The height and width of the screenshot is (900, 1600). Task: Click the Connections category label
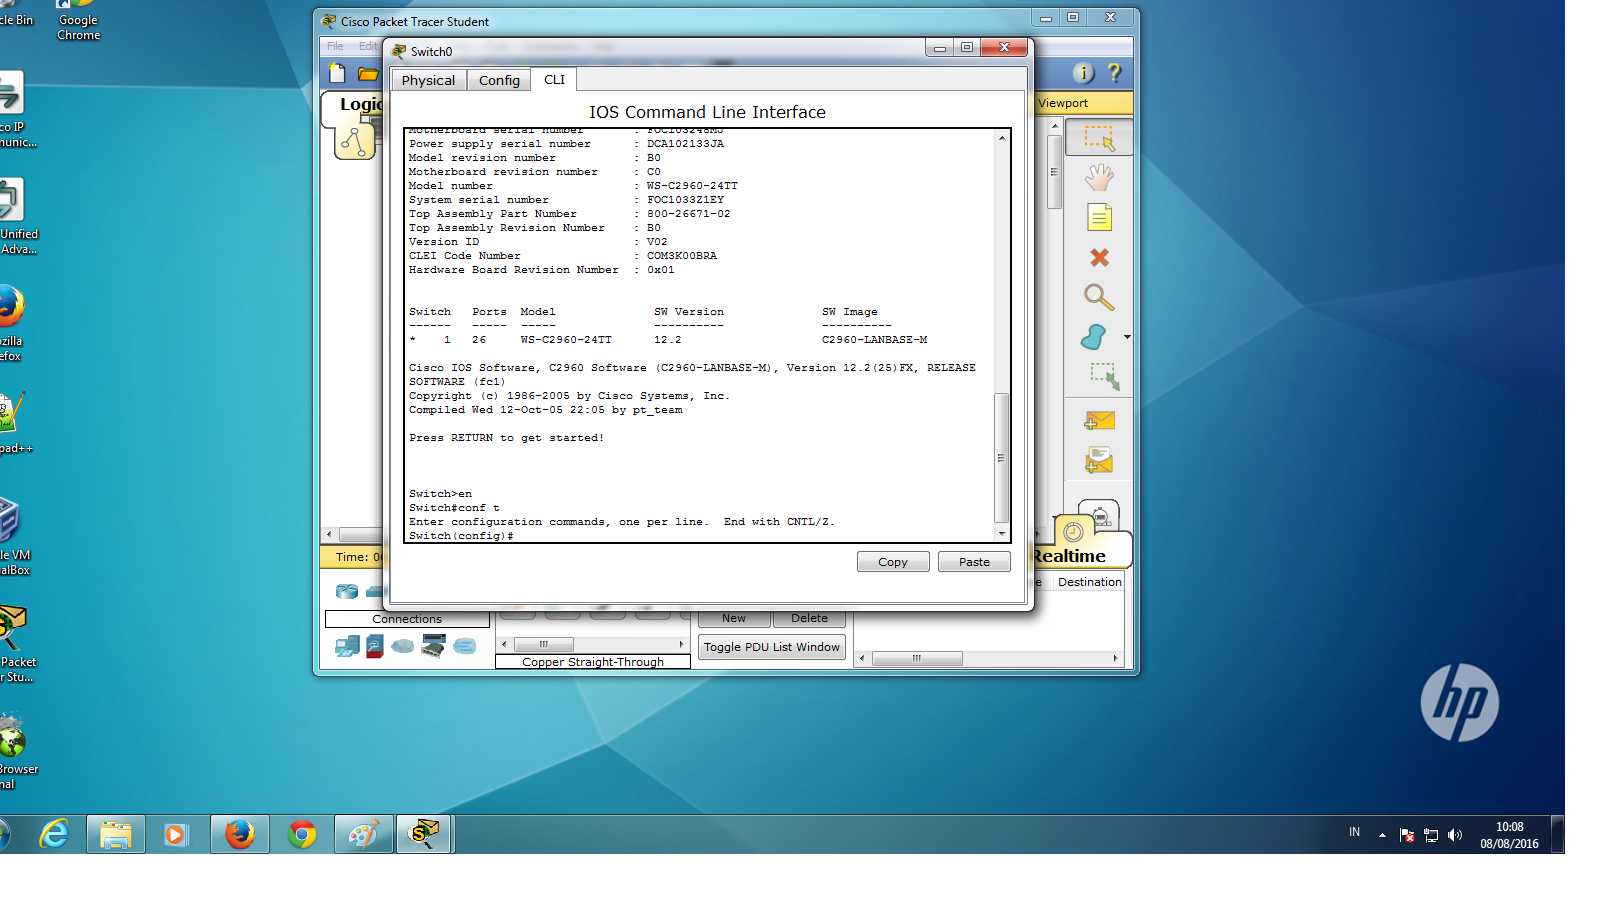coord(407,619)
